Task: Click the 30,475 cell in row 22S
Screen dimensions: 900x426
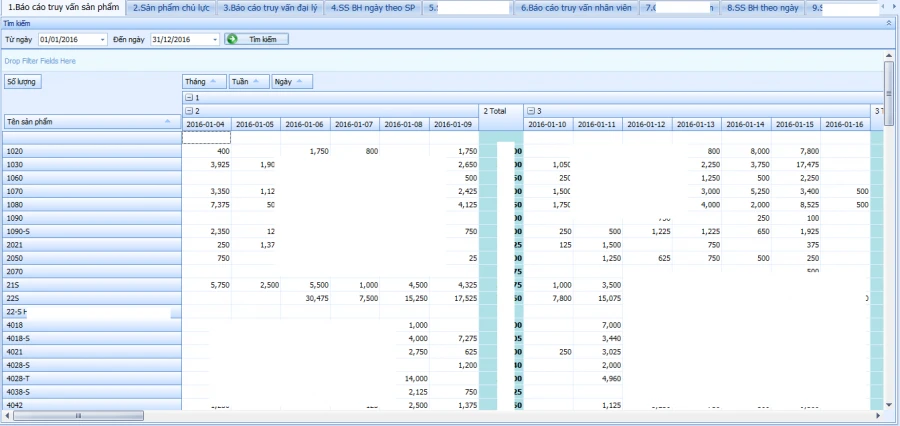Action: pyautogui.click(x=305, y=298)
